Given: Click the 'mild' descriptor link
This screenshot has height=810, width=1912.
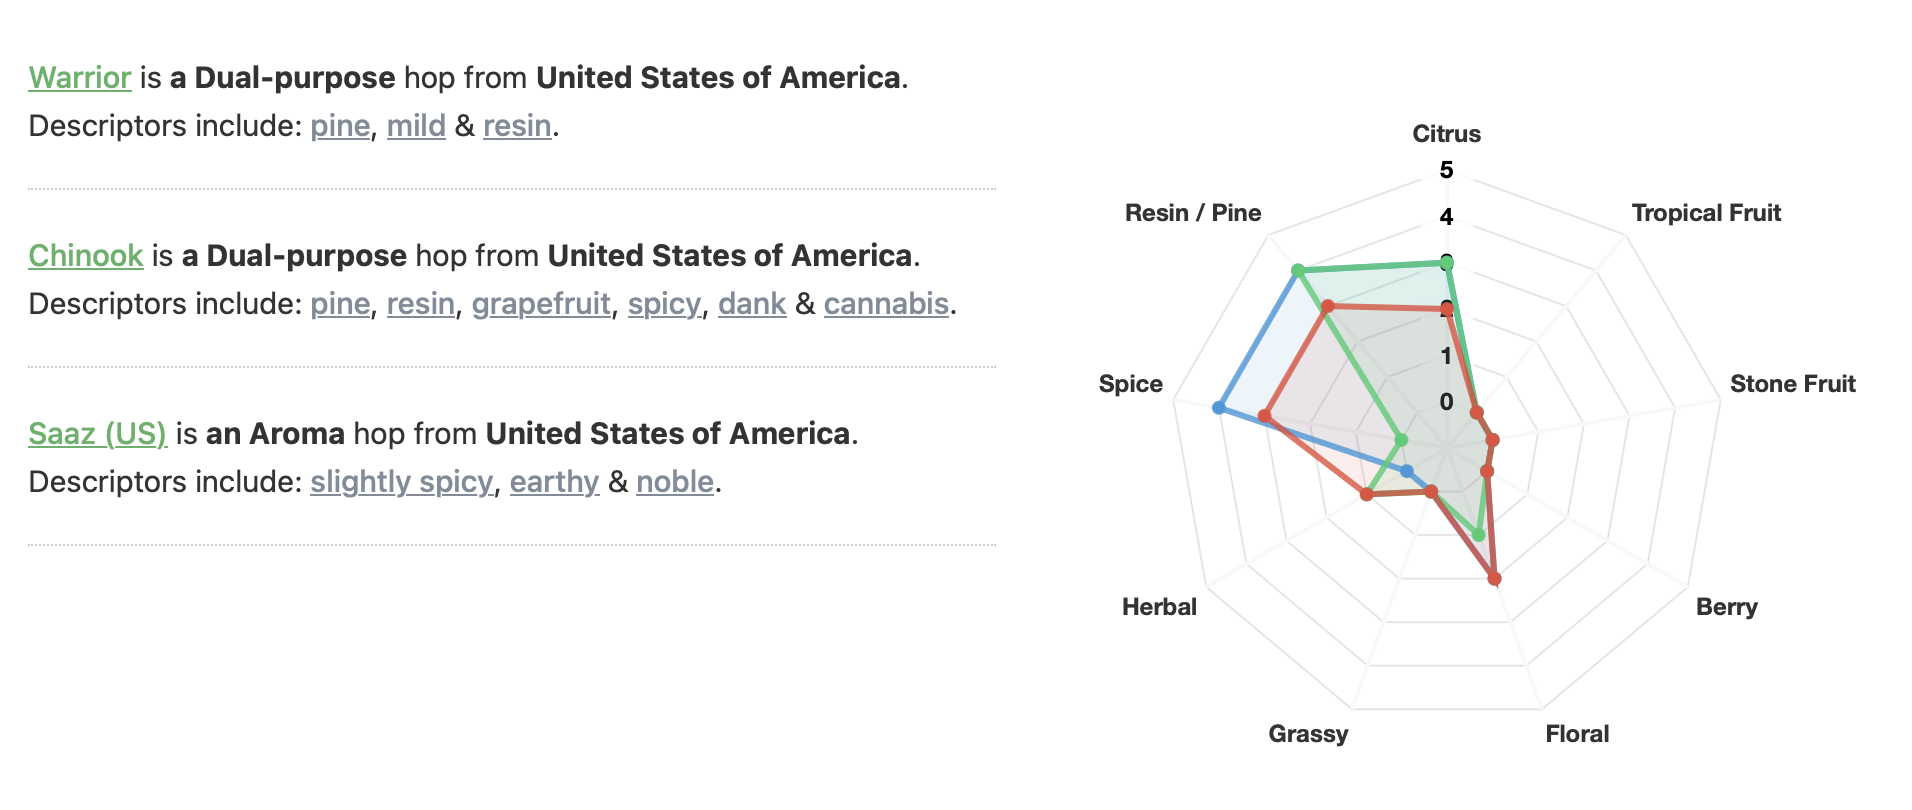Looking at the screenshot, I should pos(416,126).
